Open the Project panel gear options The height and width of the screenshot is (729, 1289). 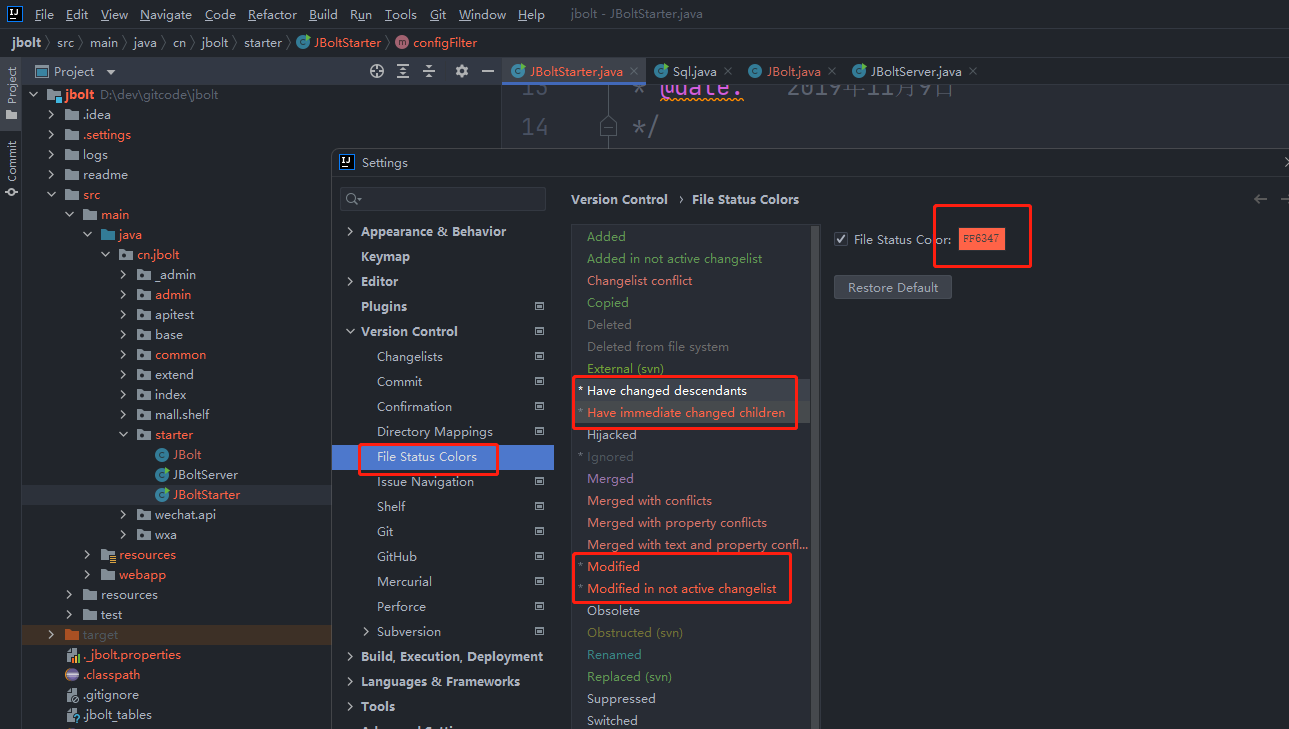click(461, 71)
